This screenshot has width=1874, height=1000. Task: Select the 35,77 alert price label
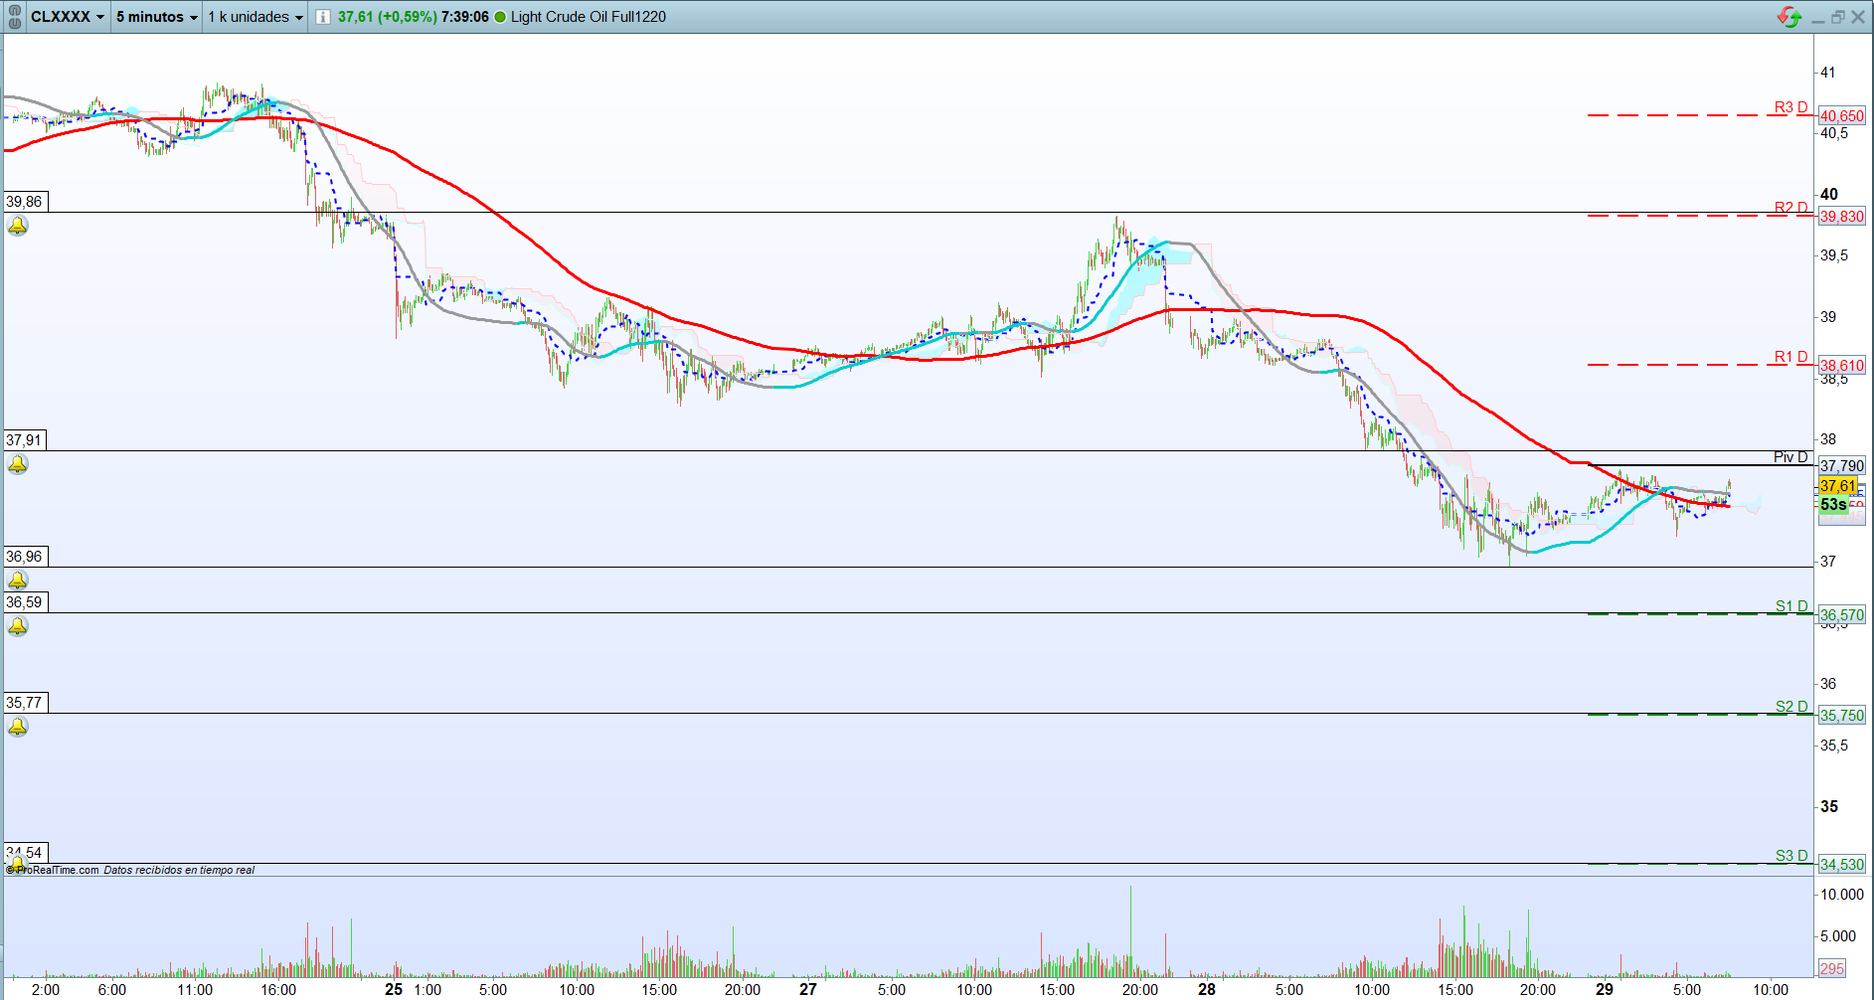(25, 703)
